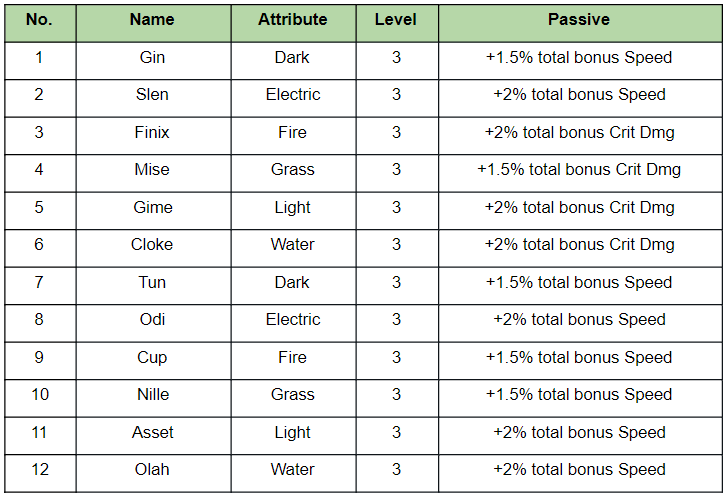This screenshot has width=727, height=500.
Task: Click the name cell 'Gin'
Action: point(152,58)
